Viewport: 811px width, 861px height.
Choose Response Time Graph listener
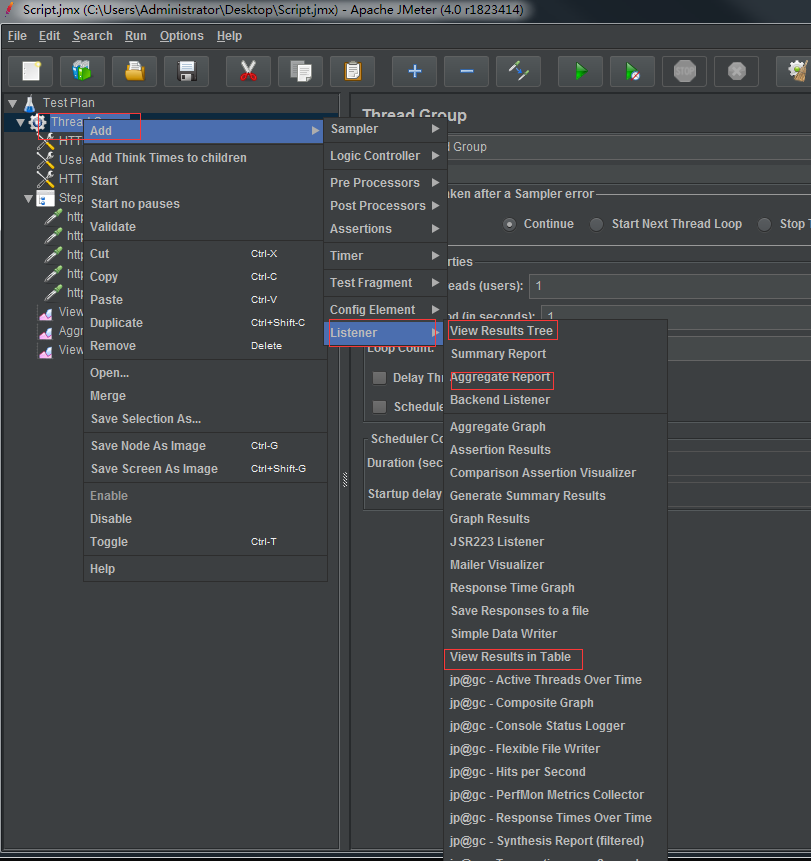tap(556, 588)
